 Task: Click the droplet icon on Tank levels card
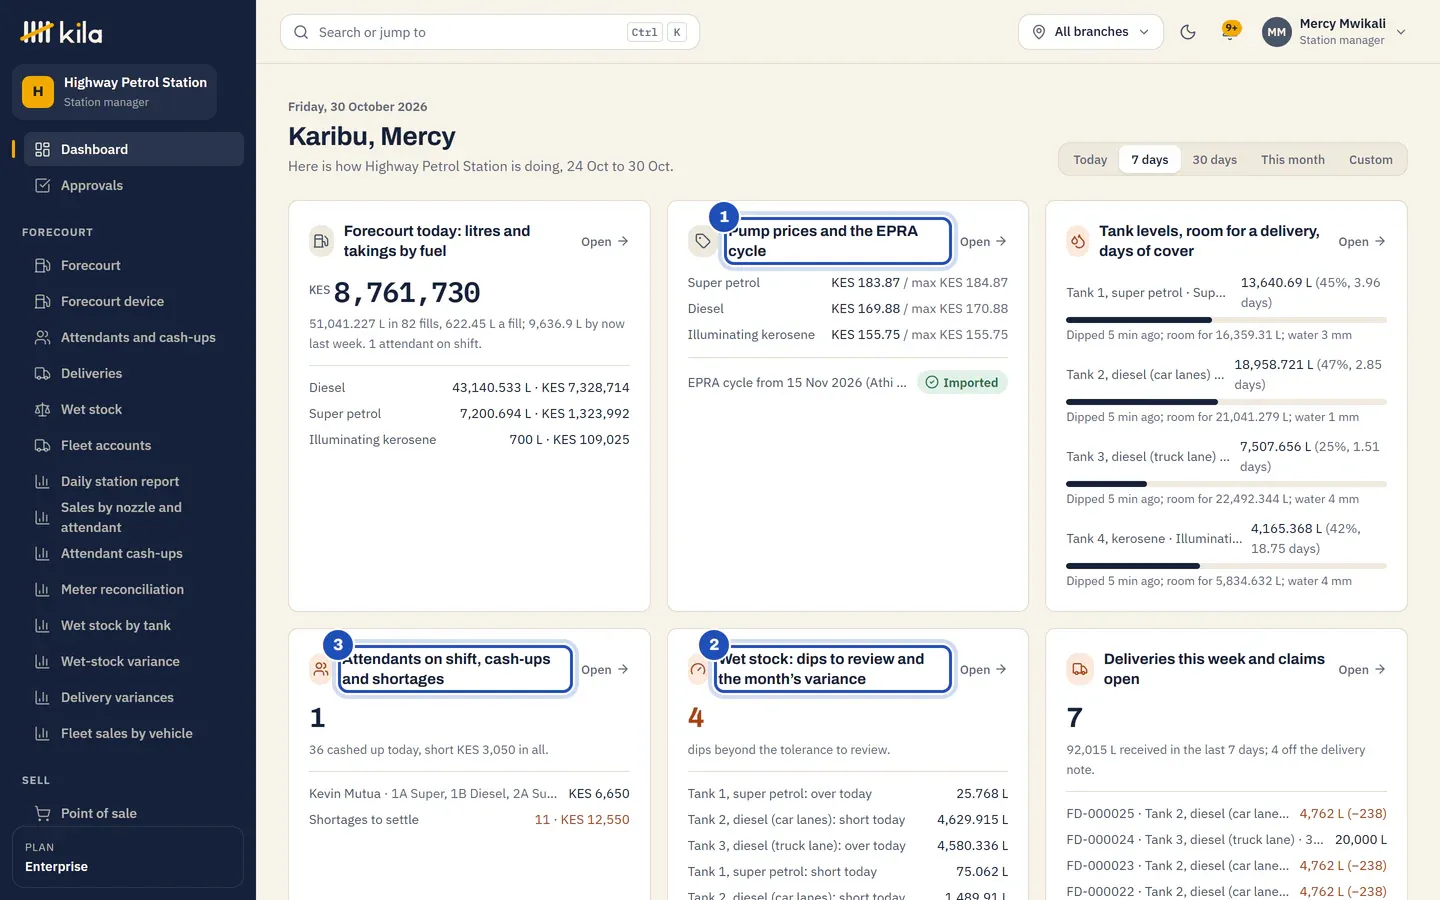pos(1078,241)
